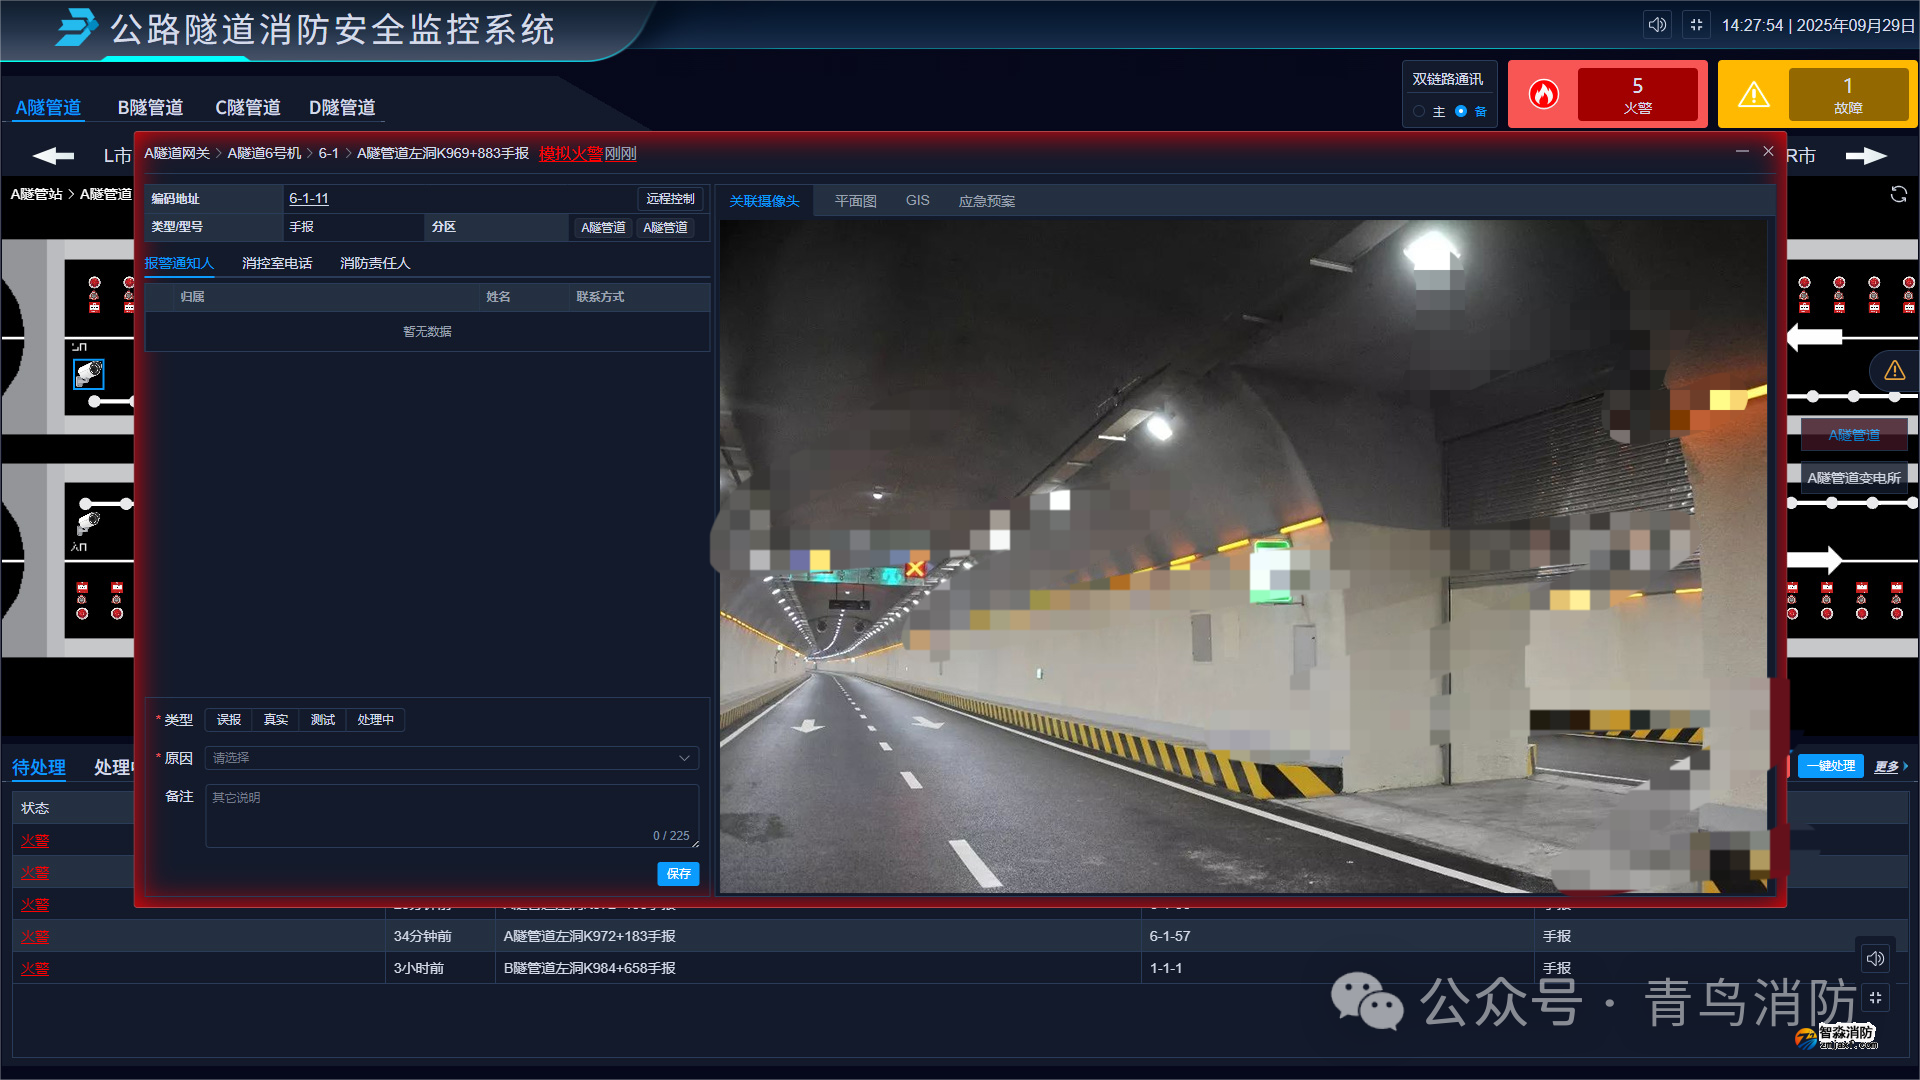Select the 主 link radio button

(1419, 111)
